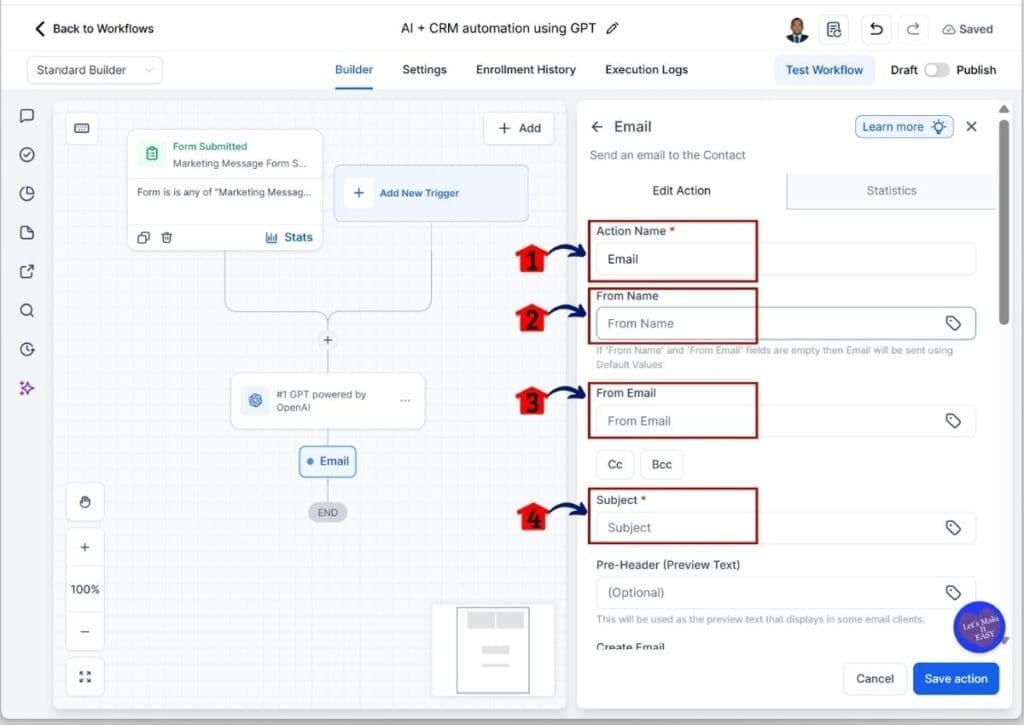Click the Save action button
The width and height of the screenshot is (1024, 725).
click(955, 678)
